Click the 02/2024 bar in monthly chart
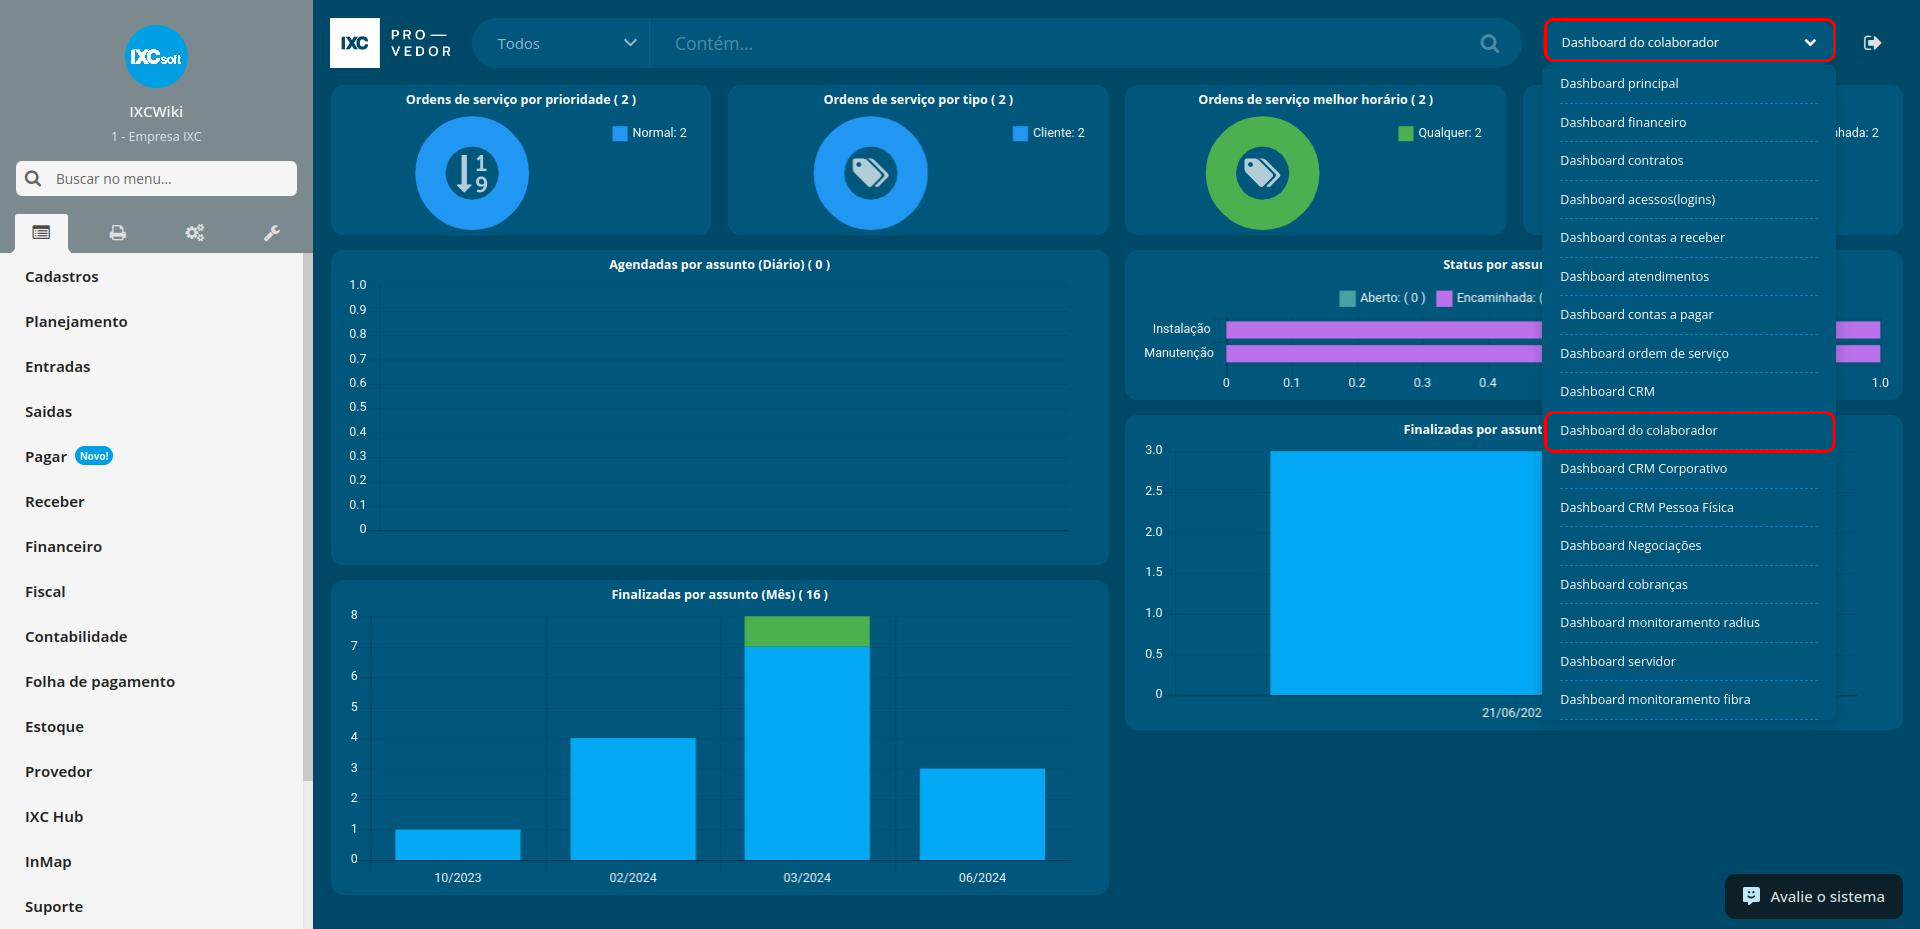This screenshot has height=929, width=1920. [x=633, y=798]
